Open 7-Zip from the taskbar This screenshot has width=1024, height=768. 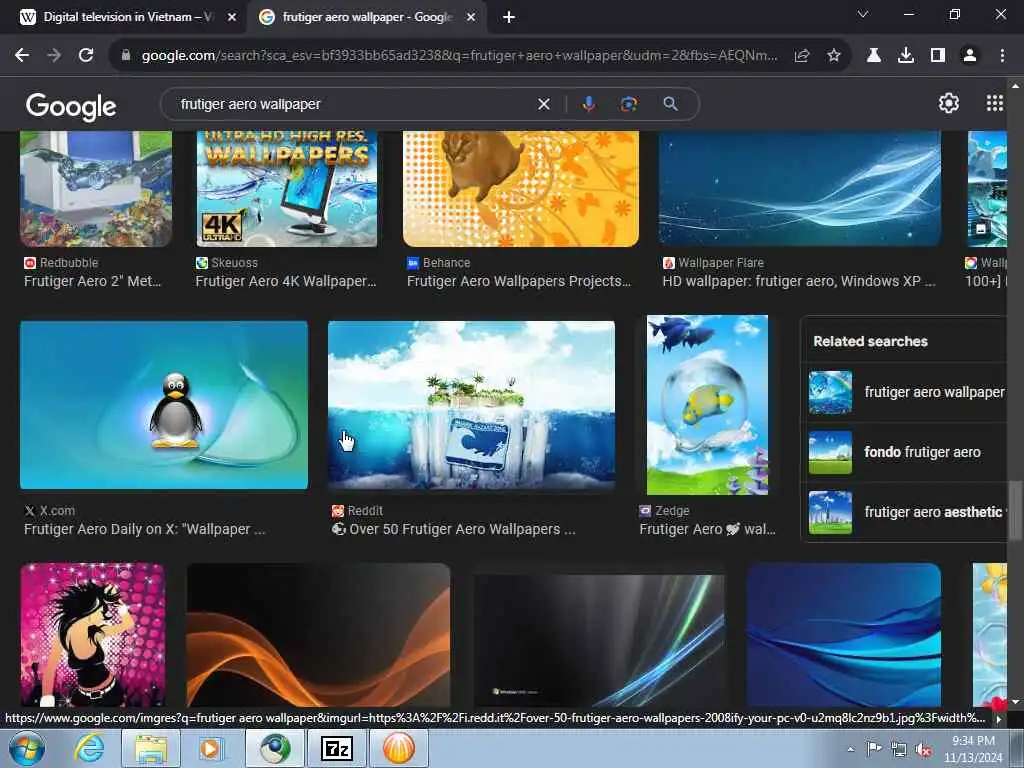point(337,748)
